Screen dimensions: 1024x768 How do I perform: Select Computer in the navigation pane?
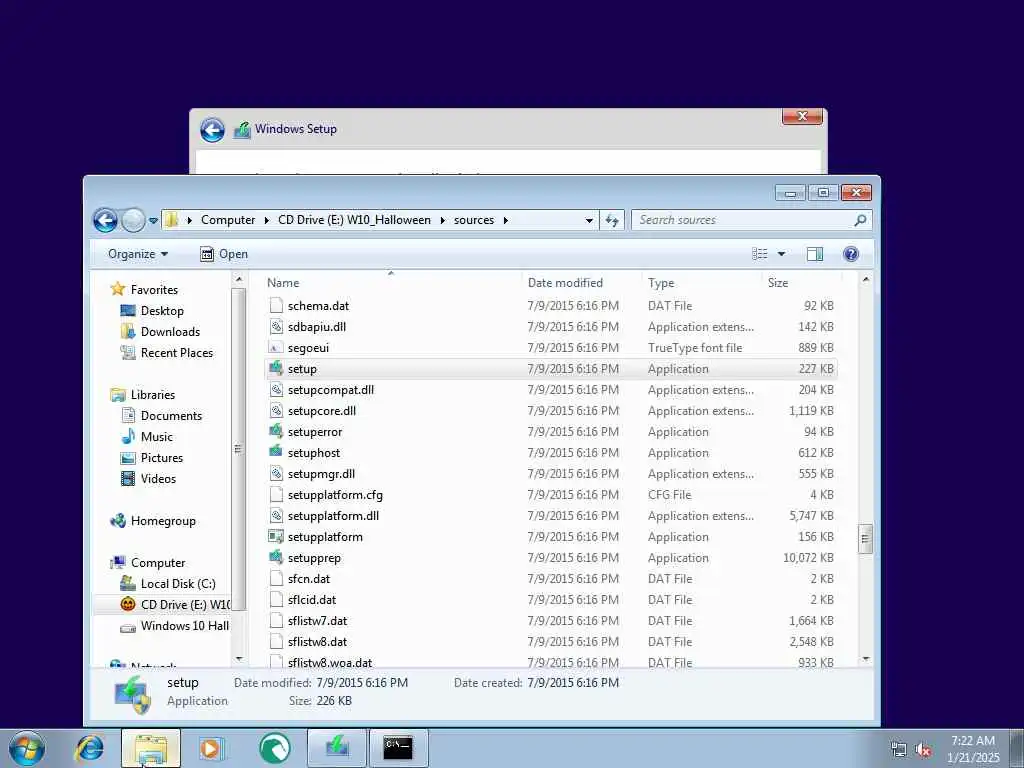point(158,563)
